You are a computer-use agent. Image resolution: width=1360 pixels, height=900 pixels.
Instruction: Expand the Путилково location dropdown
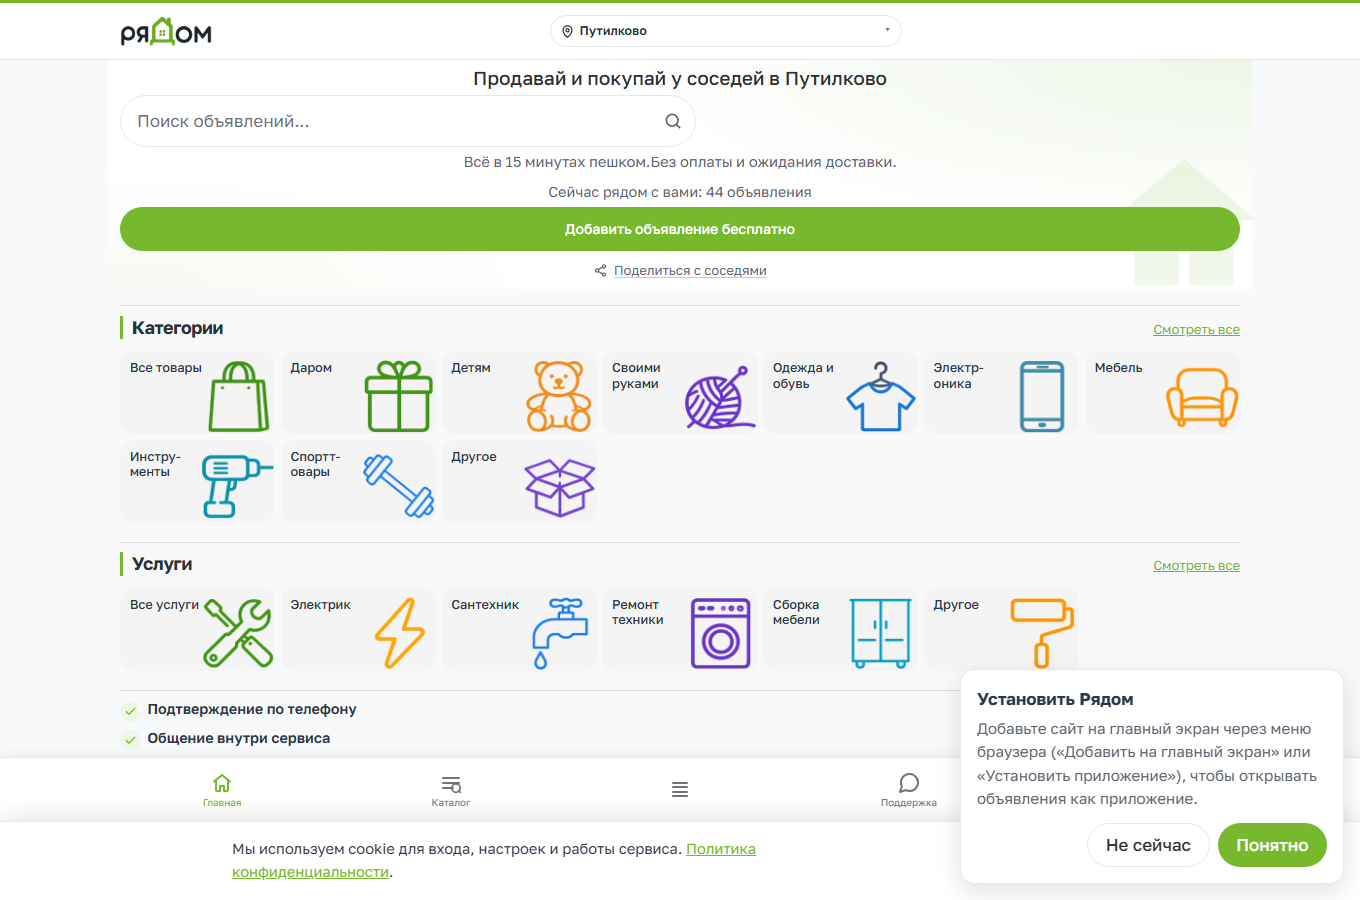(726, 31)
